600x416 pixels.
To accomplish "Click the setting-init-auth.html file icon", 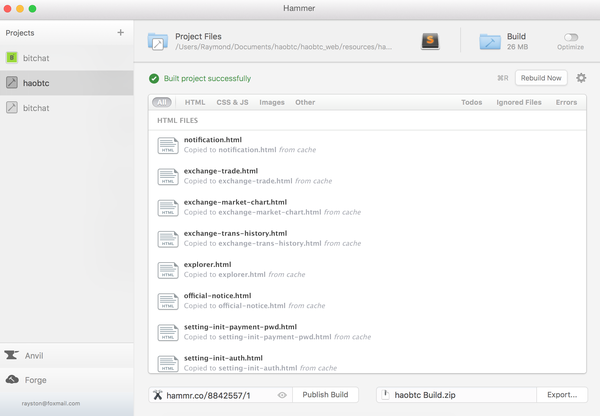I will point(168,364).
